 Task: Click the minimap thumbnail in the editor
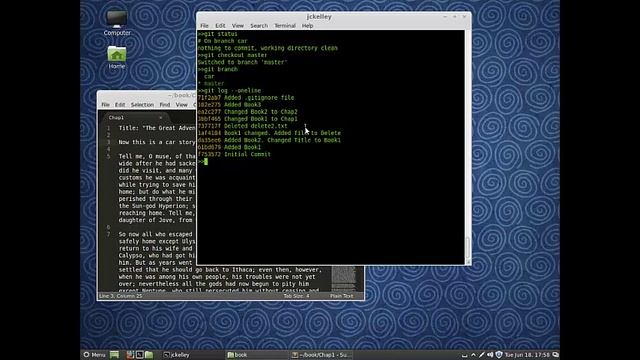click(344, 278)
